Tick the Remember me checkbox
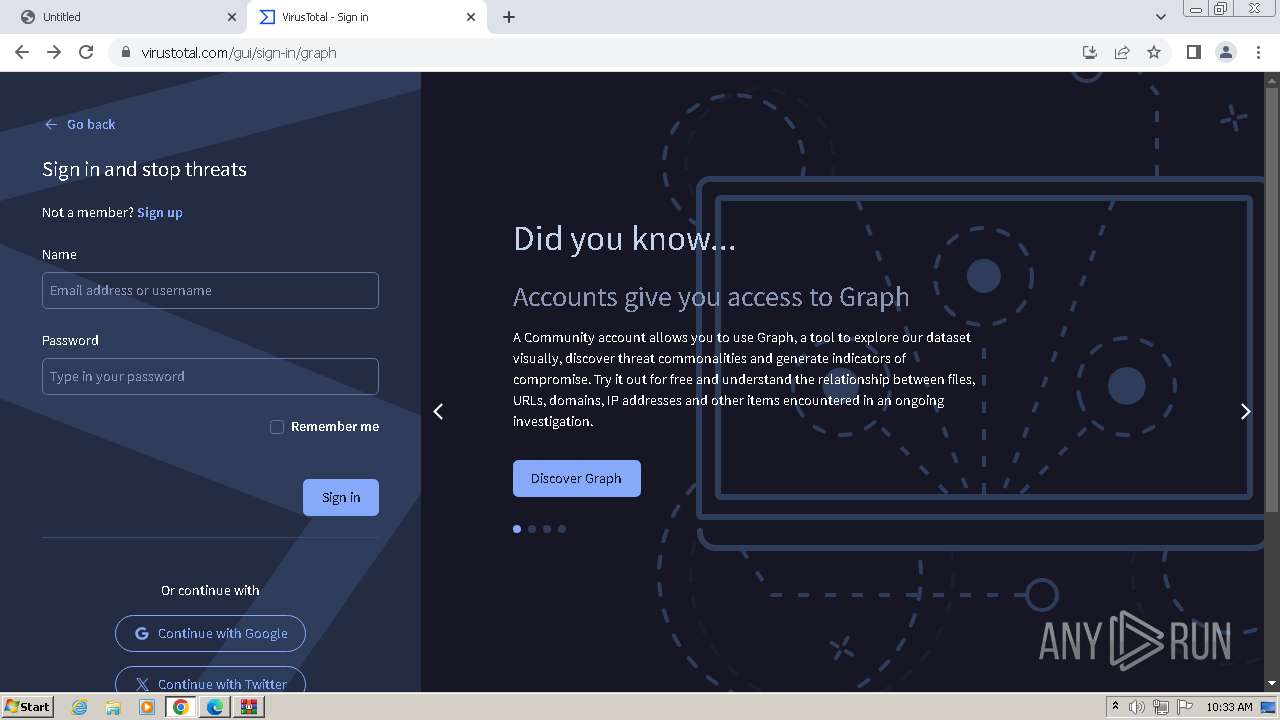1280x720 pixels. (x=277, y=427)
